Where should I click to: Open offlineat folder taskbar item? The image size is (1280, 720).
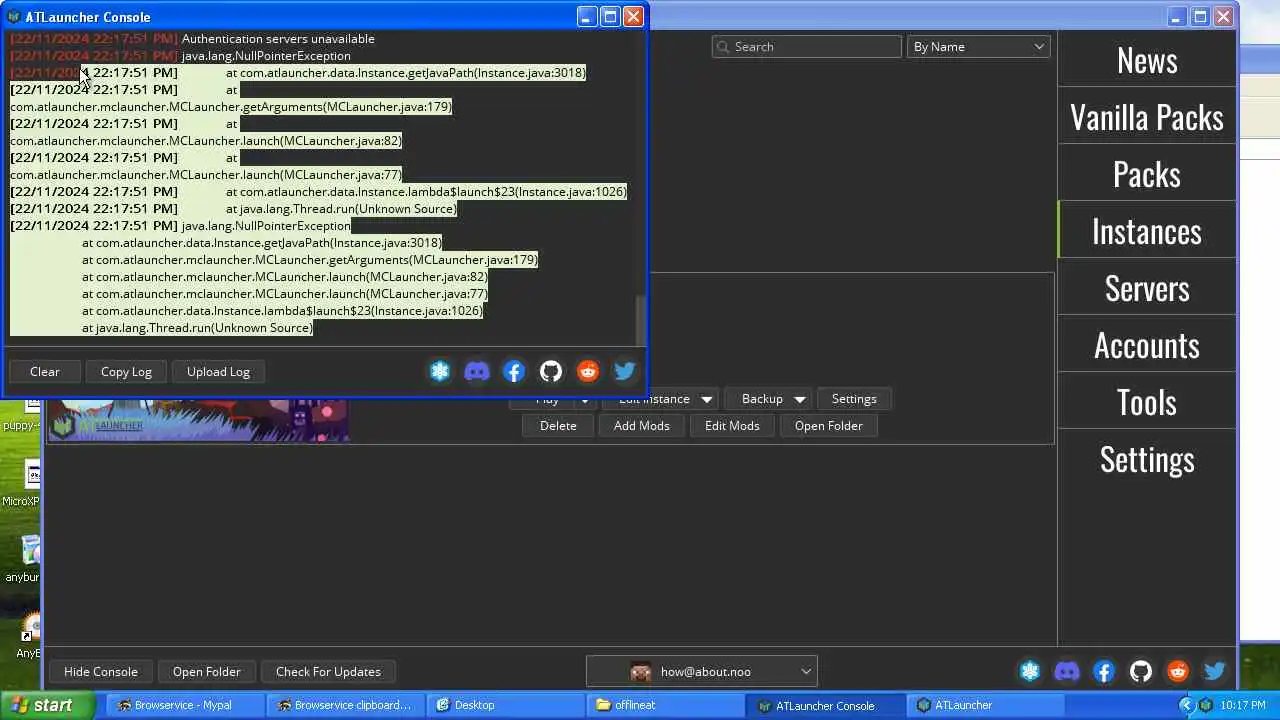665,705
